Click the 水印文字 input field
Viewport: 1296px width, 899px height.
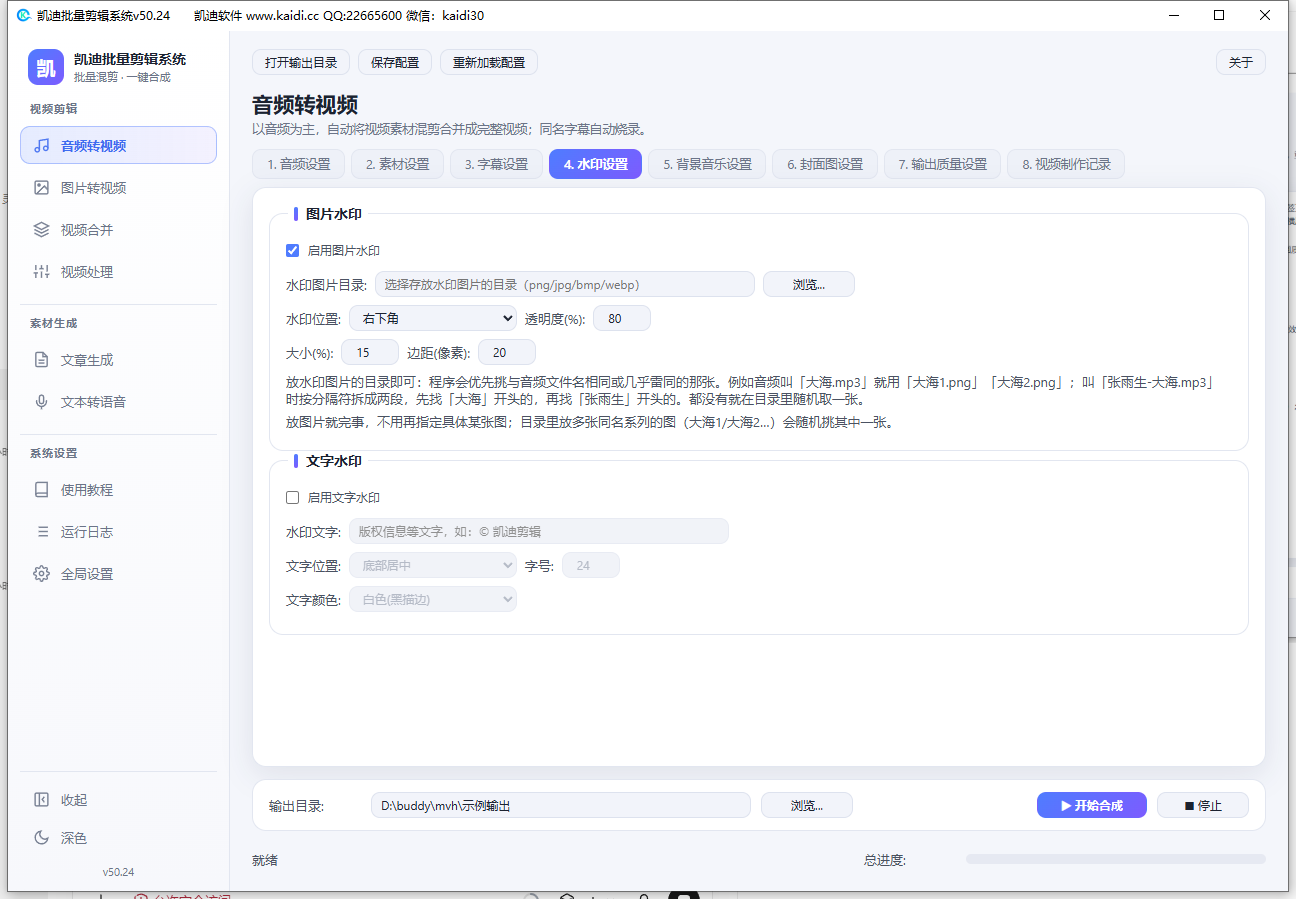pyautogui.click(x=539, y=531)
